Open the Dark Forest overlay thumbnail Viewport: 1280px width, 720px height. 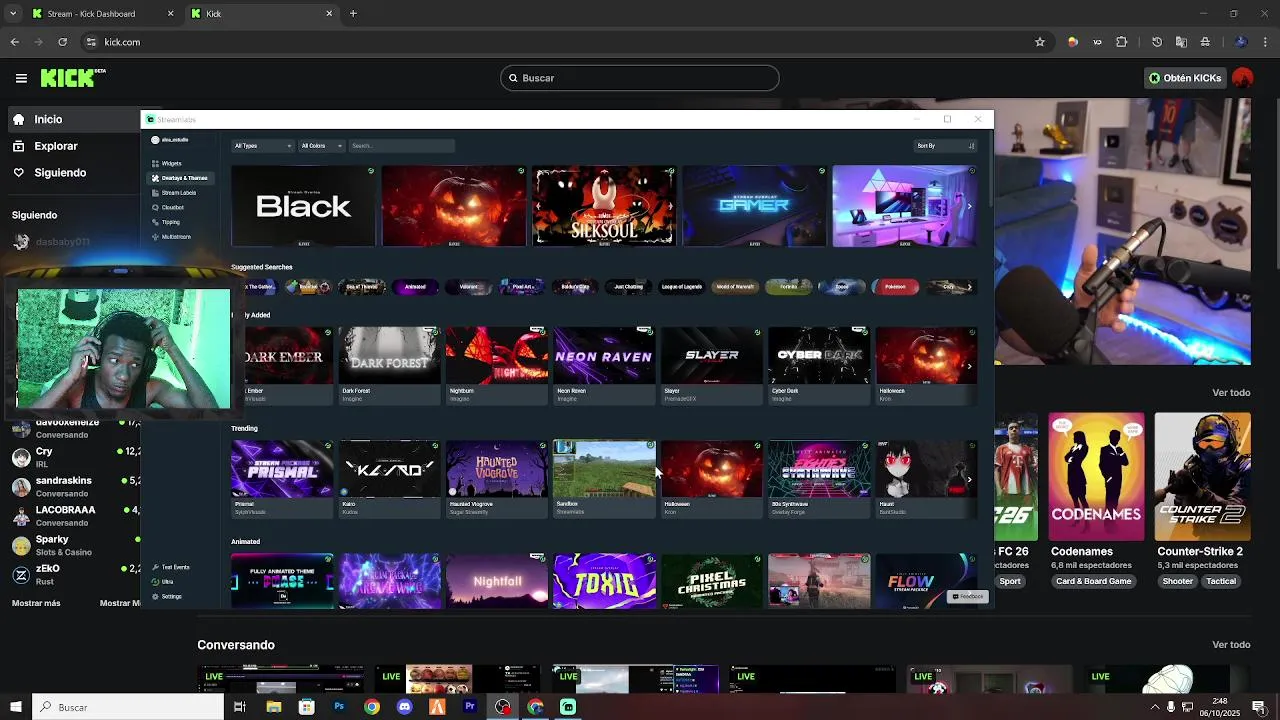389,365
